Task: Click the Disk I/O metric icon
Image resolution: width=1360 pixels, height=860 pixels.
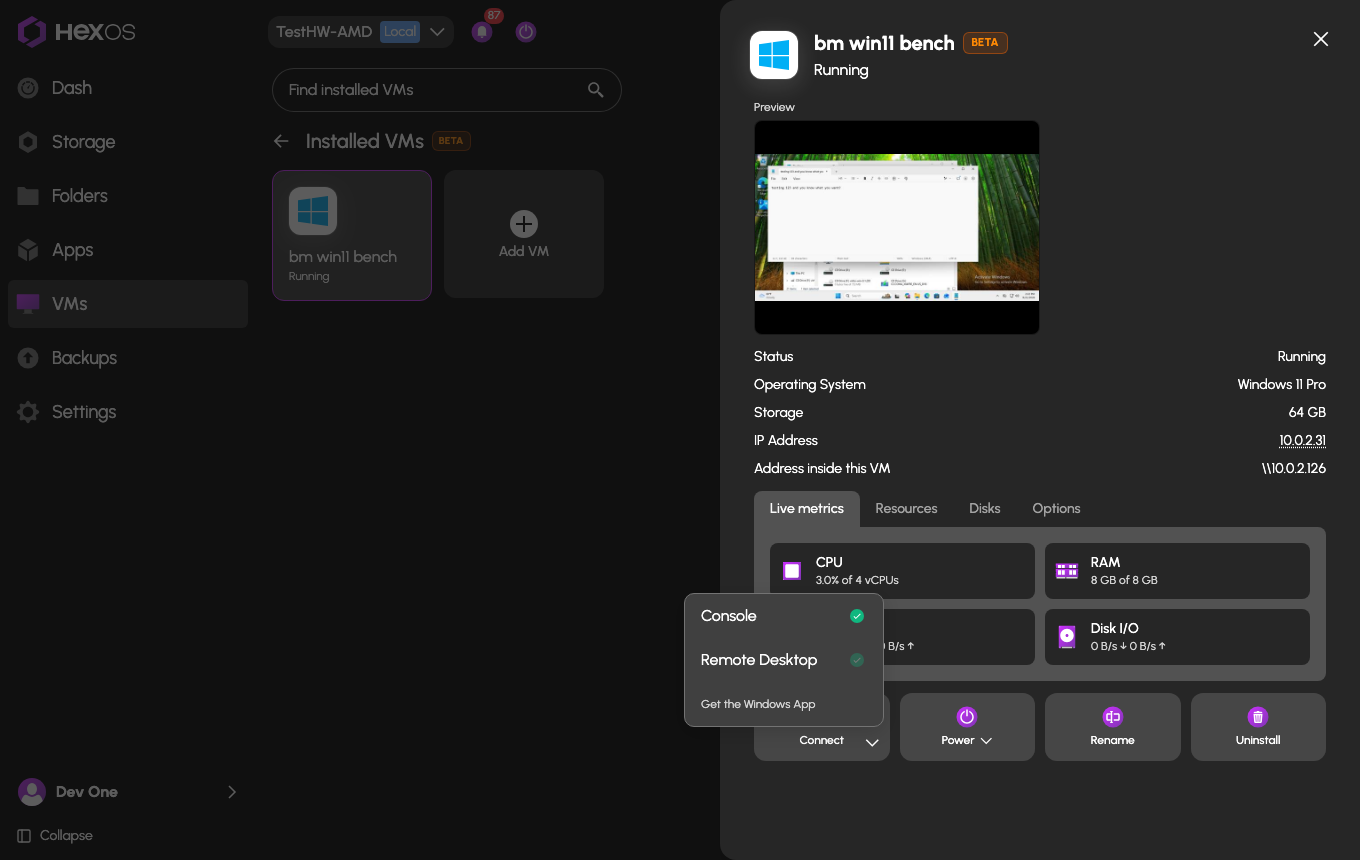Action: tap(1067, 636)
